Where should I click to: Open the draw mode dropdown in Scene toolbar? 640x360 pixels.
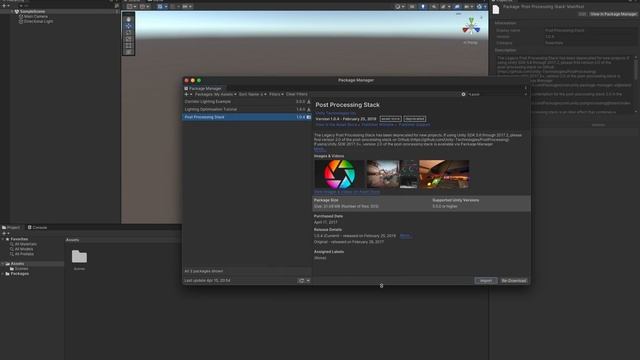(399, 7)
